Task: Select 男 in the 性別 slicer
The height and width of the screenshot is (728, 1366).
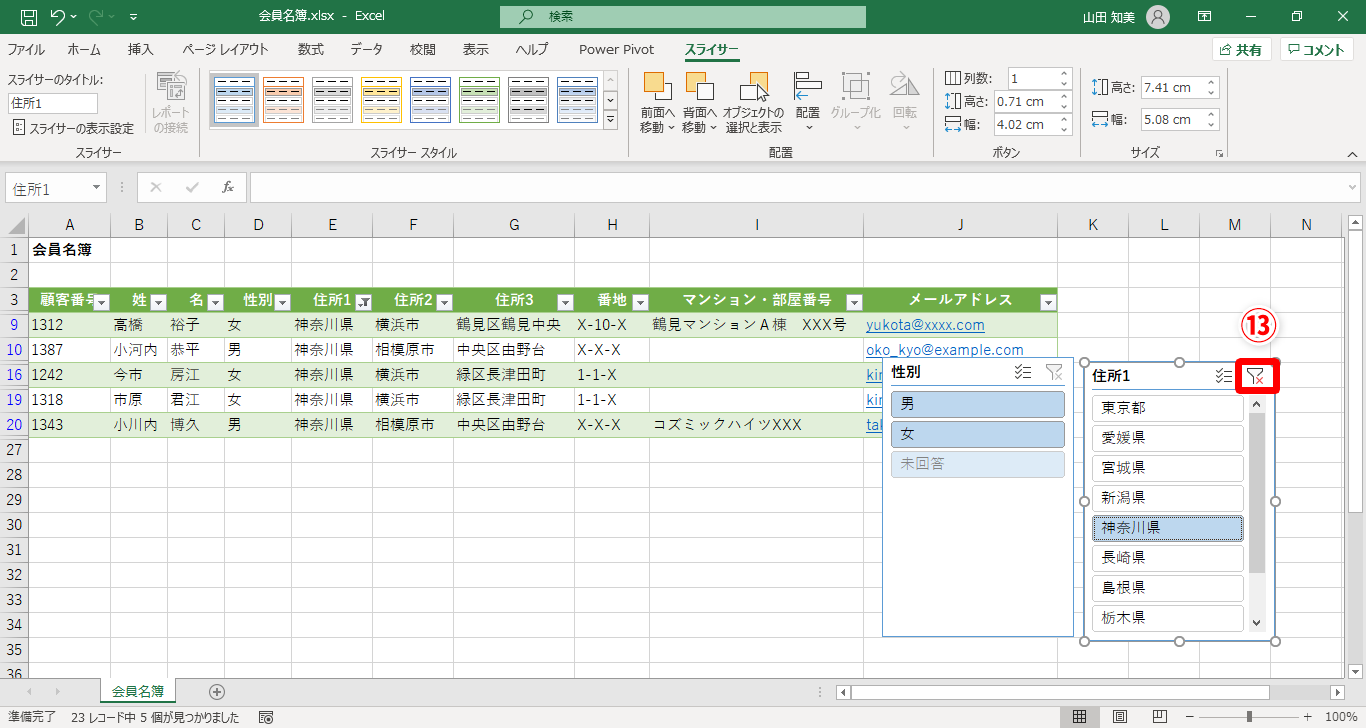Action: click(x=978, y=404)
